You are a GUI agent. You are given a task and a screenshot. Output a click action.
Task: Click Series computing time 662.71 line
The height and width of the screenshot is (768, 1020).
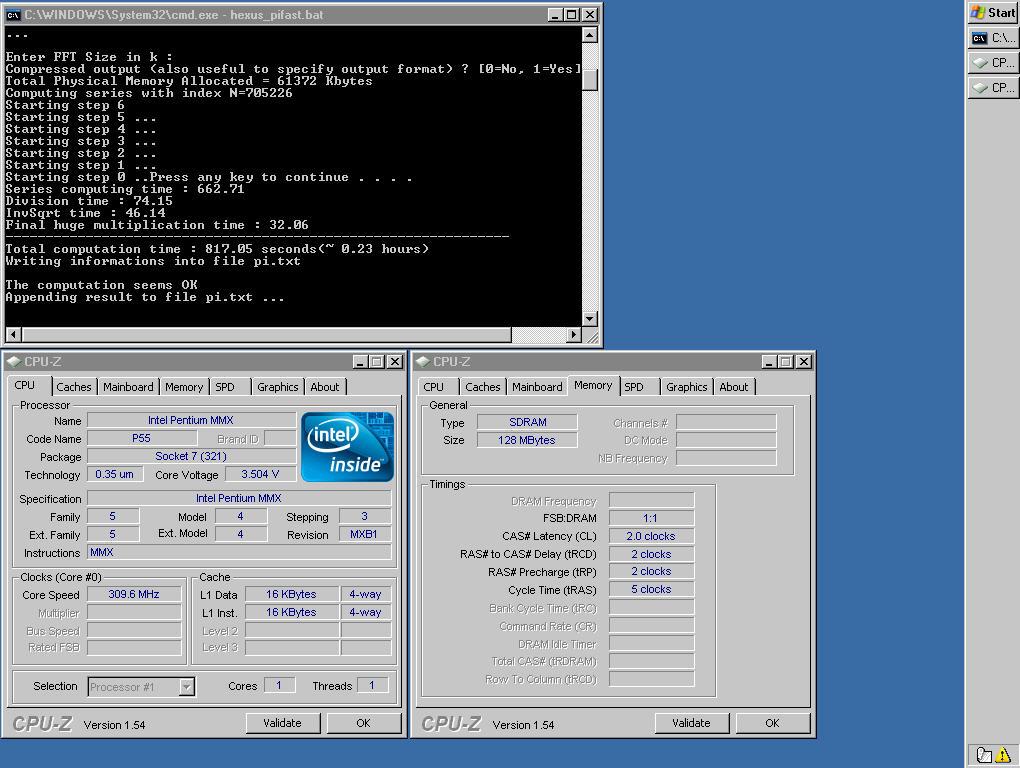[125, 189]
